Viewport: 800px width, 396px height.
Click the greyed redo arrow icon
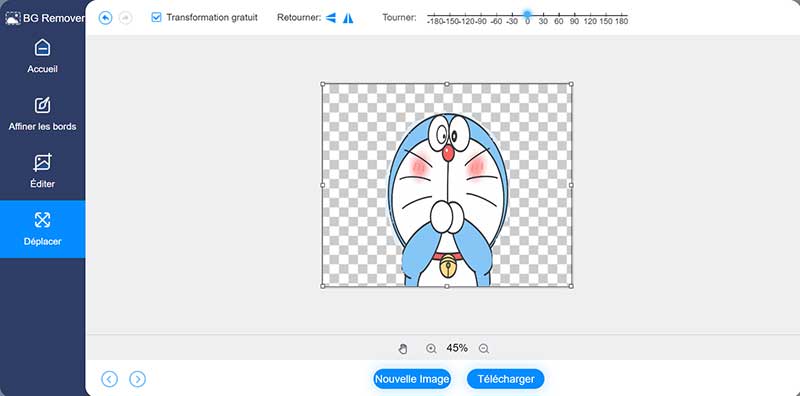pyautogui.click(x=125, y=18)
